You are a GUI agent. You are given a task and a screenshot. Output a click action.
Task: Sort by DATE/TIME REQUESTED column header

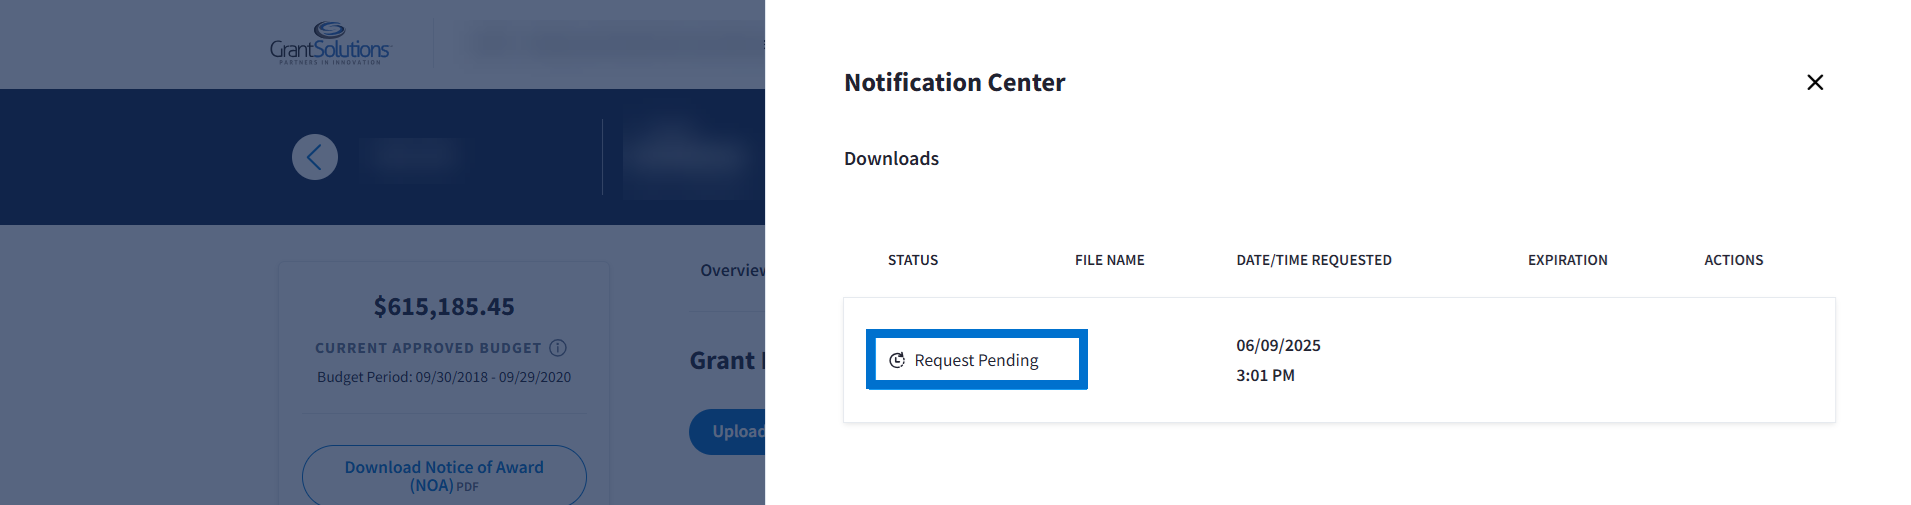(1313, 260)
